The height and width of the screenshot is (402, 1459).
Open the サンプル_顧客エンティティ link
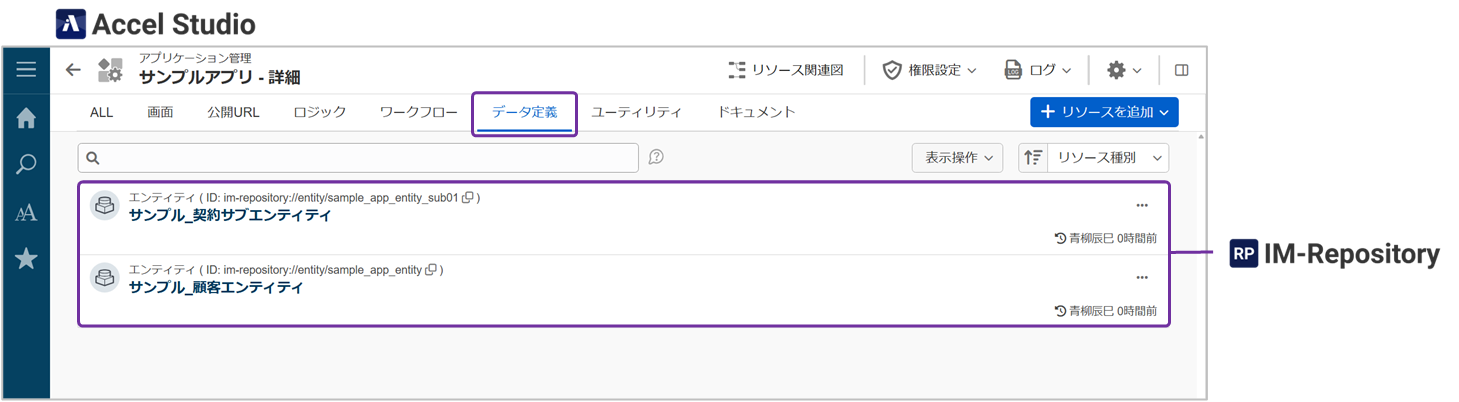pyautogui.click(x=215, y=287)
